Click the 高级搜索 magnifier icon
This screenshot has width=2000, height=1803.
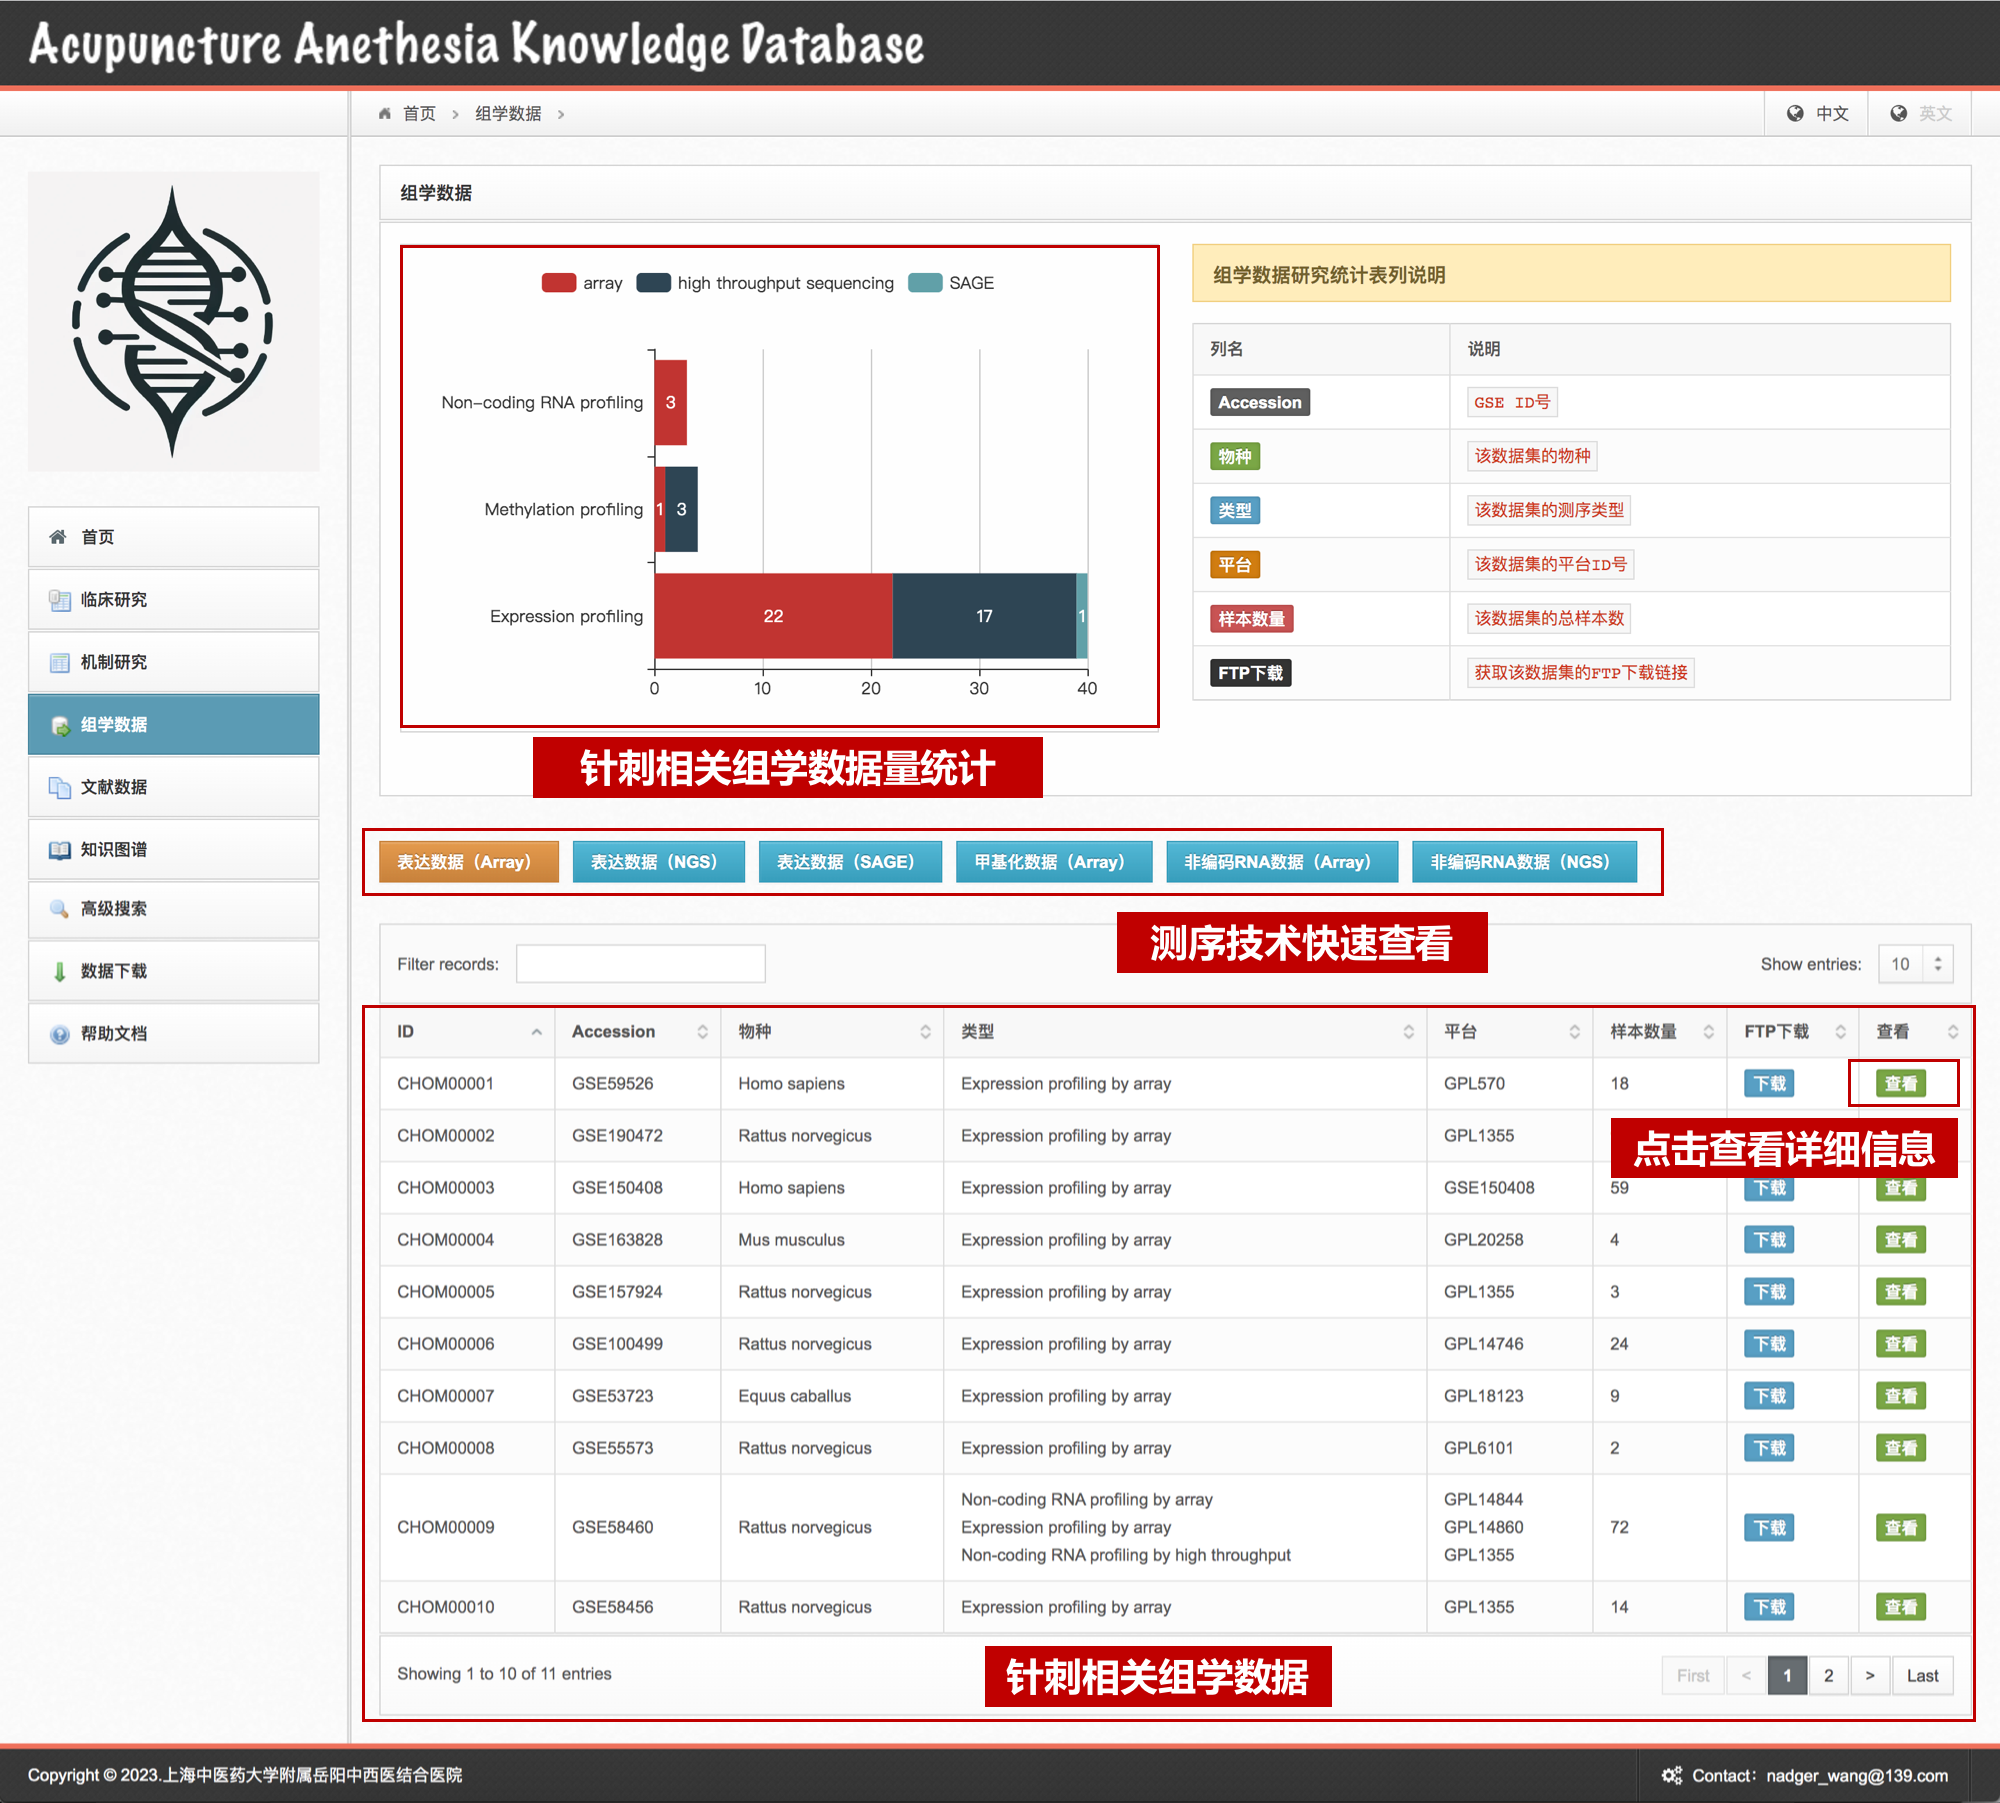click(x=59, y=909)
